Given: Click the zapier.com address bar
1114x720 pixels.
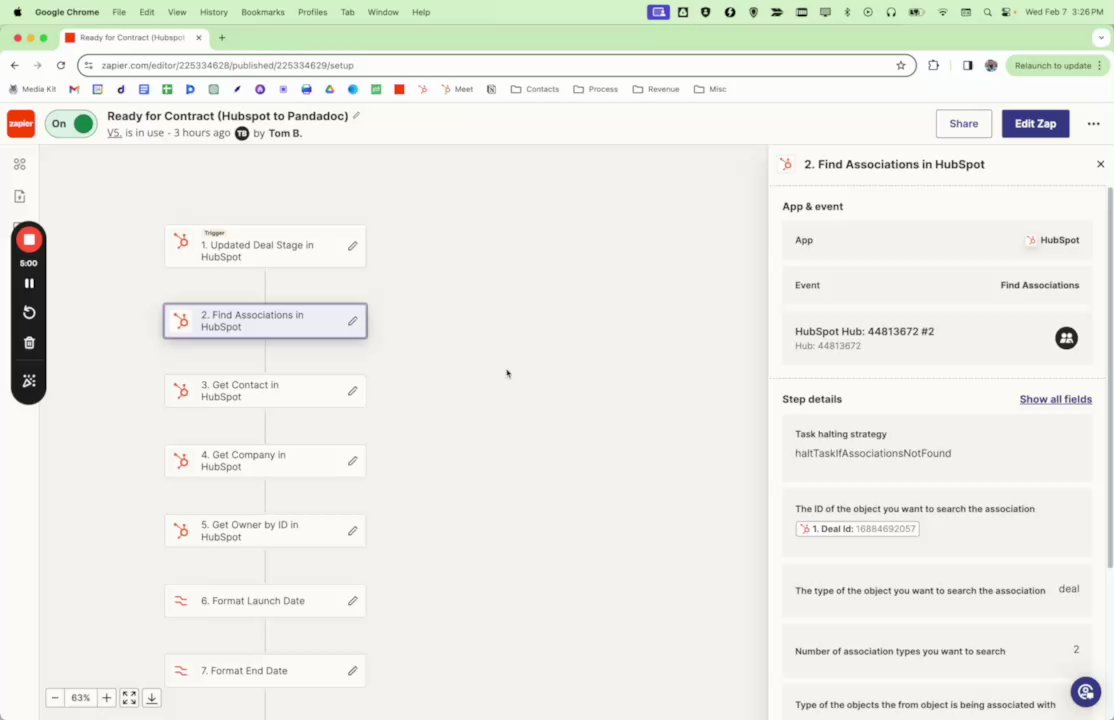Looking at the screenshot, I should (497, 65).
